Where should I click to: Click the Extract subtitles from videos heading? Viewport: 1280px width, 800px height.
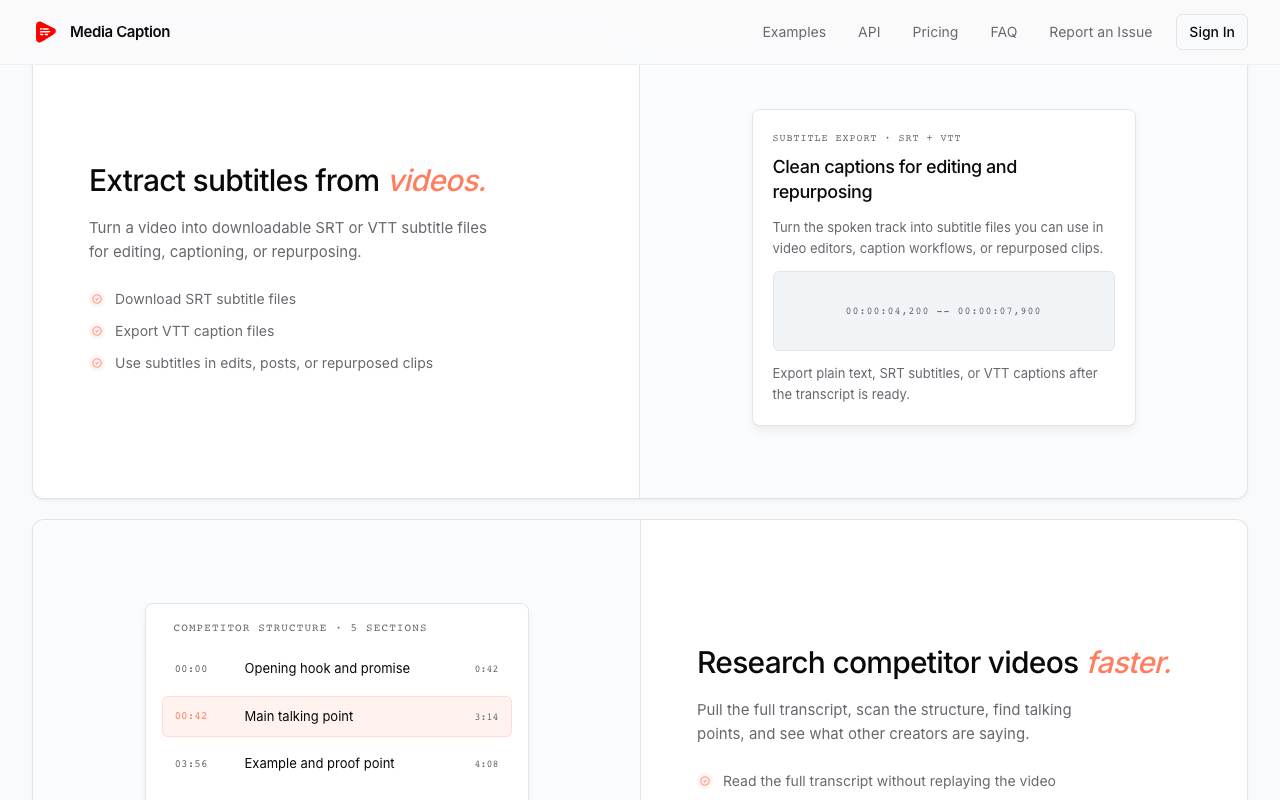[288, 181]
